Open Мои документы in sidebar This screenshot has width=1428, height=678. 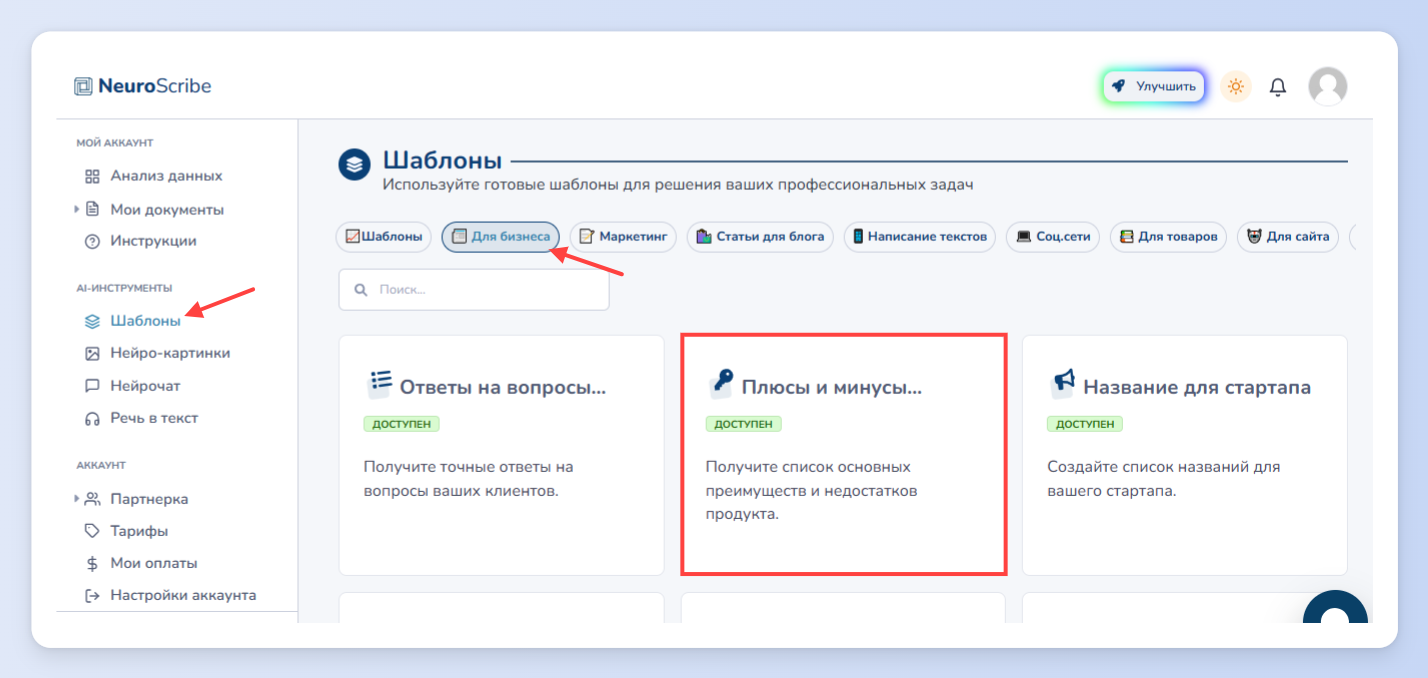167,210
